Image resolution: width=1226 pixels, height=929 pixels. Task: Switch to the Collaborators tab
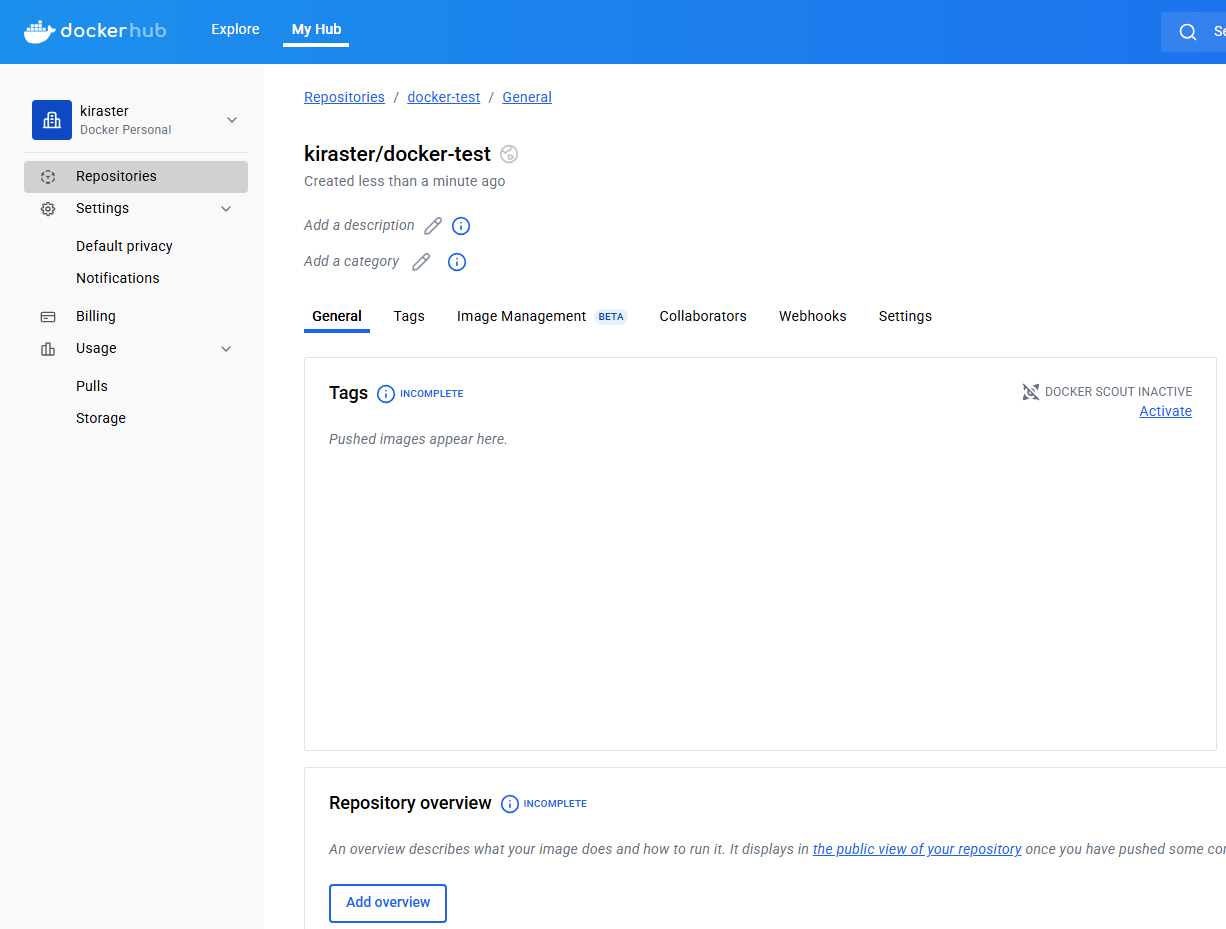tap(703, 316)
